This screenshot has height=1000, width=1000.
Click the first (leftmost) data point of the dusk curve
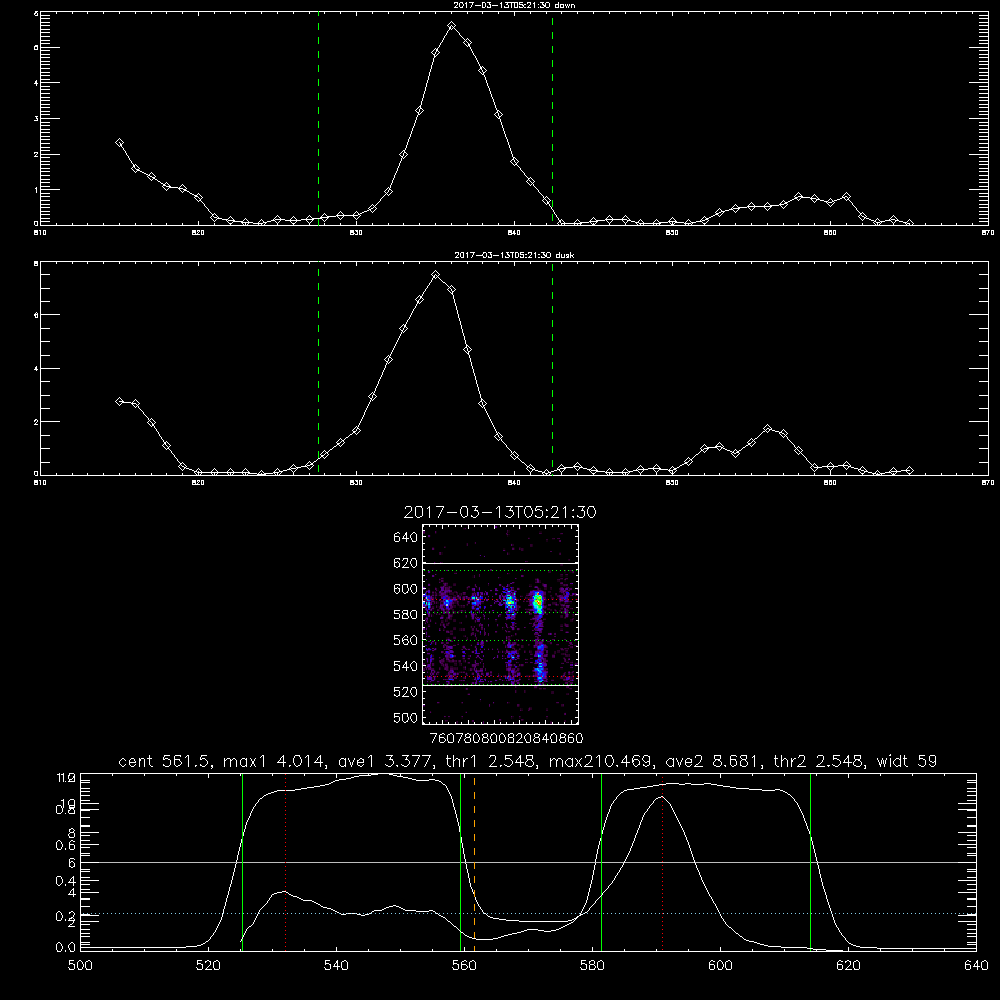click(x=119, y=401)
